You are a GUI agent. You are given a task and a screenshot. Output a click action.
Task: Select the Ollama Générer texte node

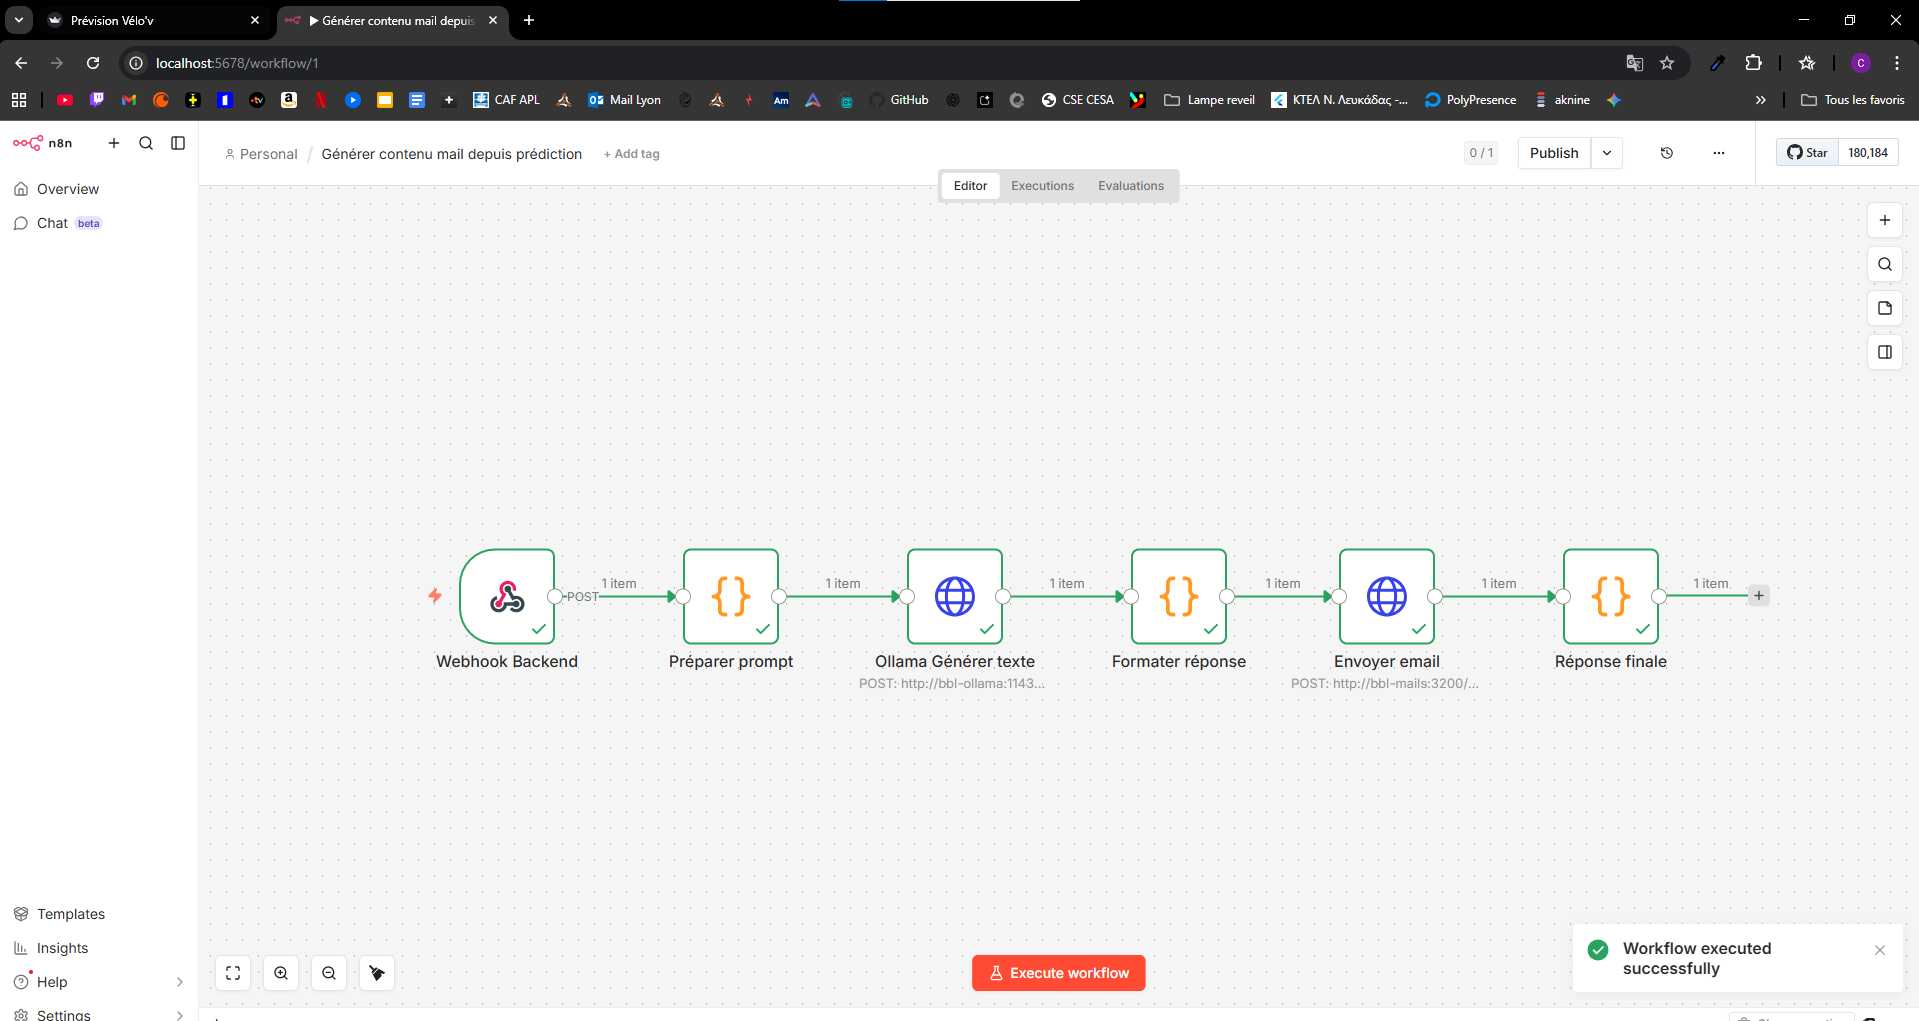click(954, 596)
